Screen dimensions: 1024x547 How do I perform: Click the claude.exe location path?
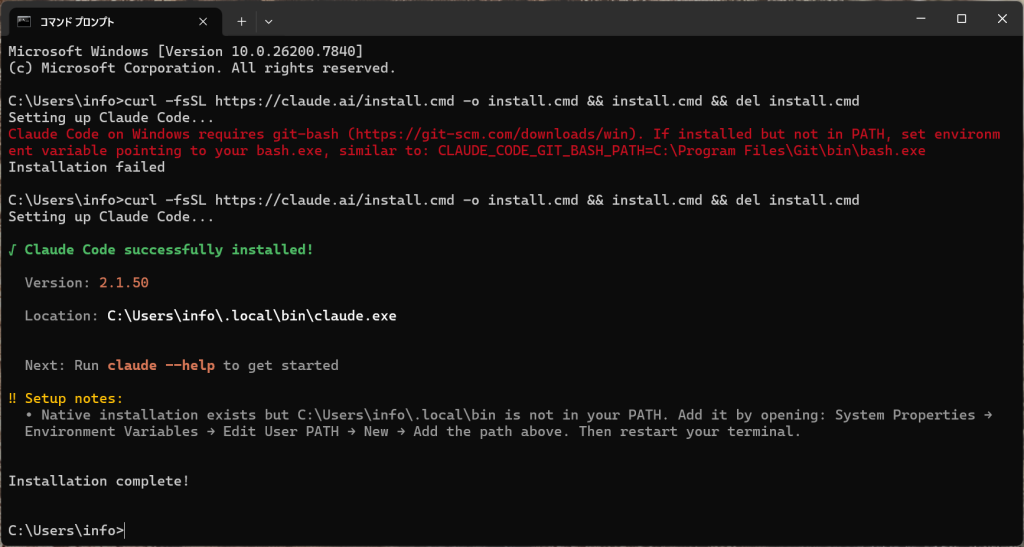pos(252,316)
